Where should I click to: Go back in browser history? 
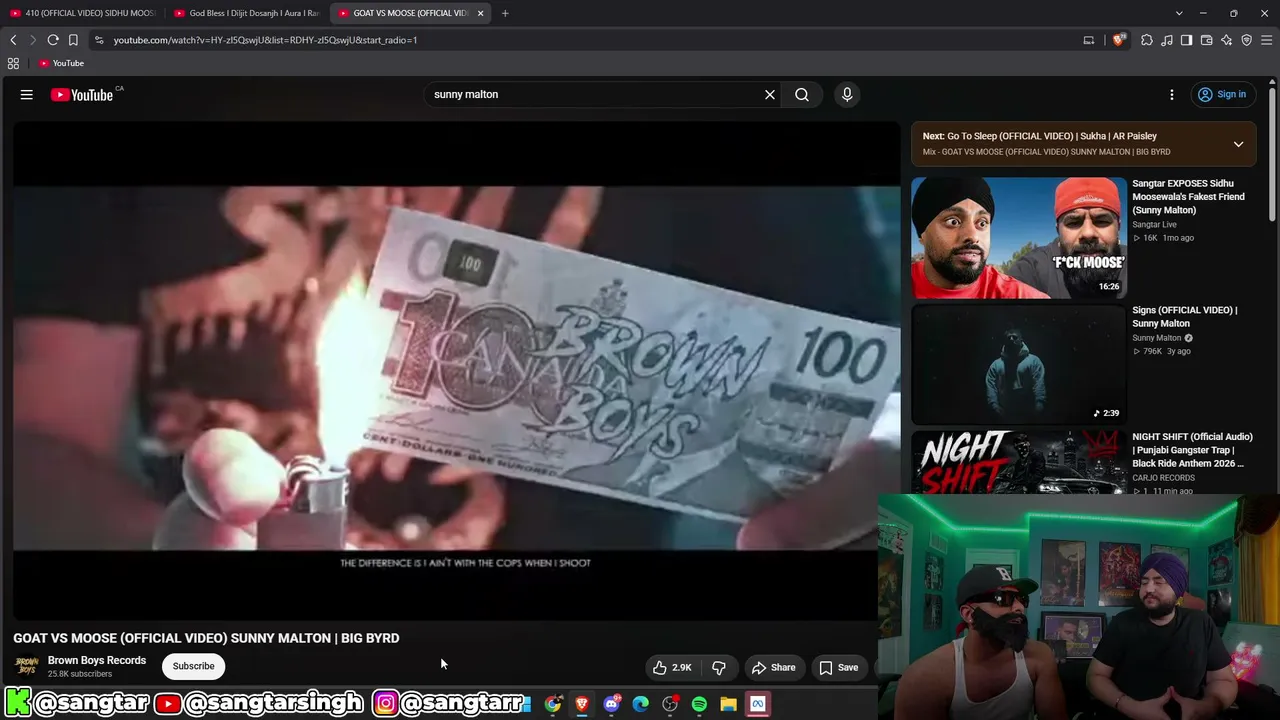[x=13, y=40]
